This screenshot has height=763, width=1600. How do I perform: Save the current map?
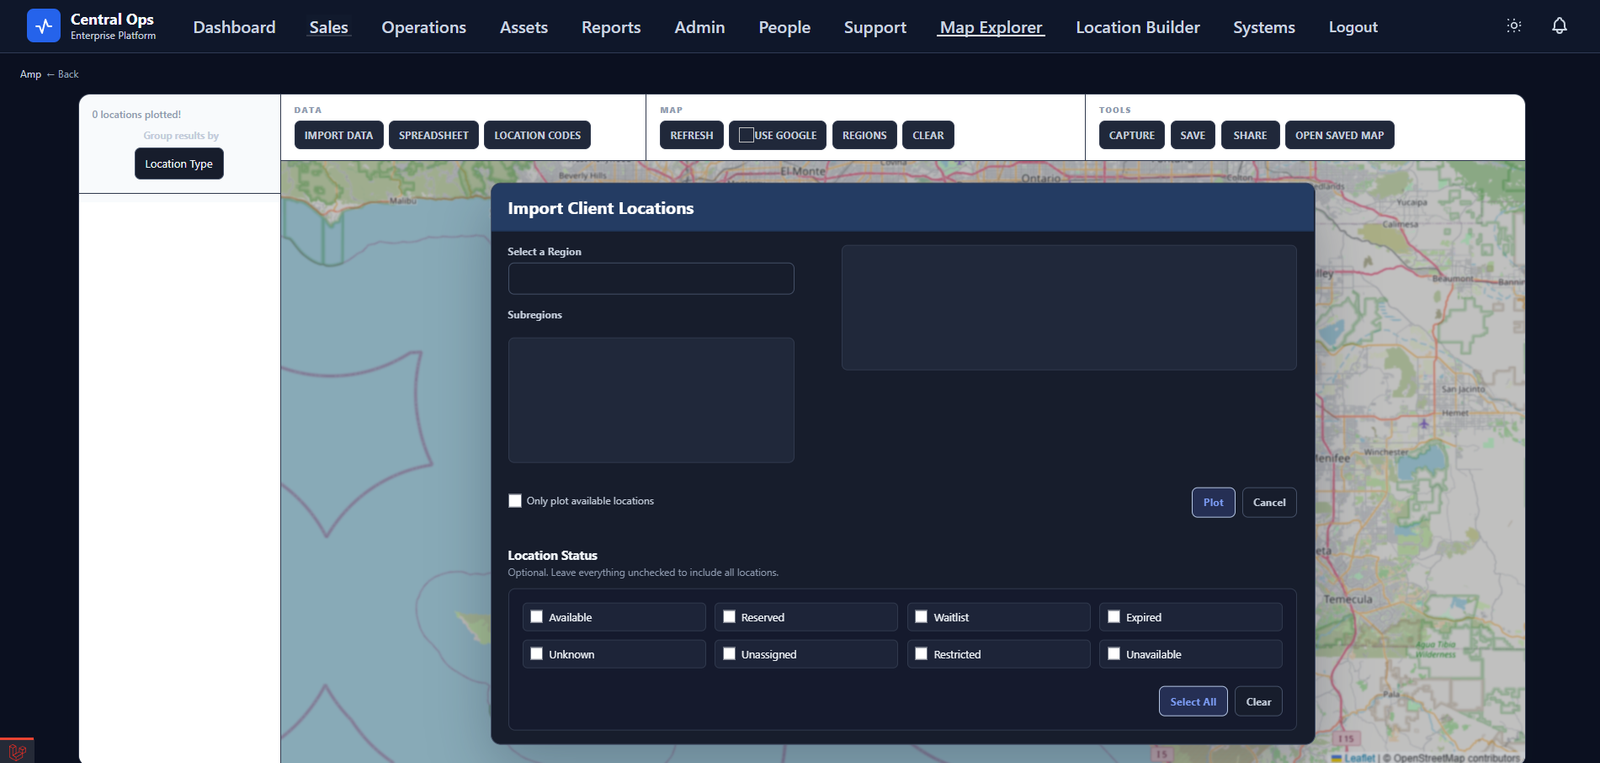(x=1193, y=135)
